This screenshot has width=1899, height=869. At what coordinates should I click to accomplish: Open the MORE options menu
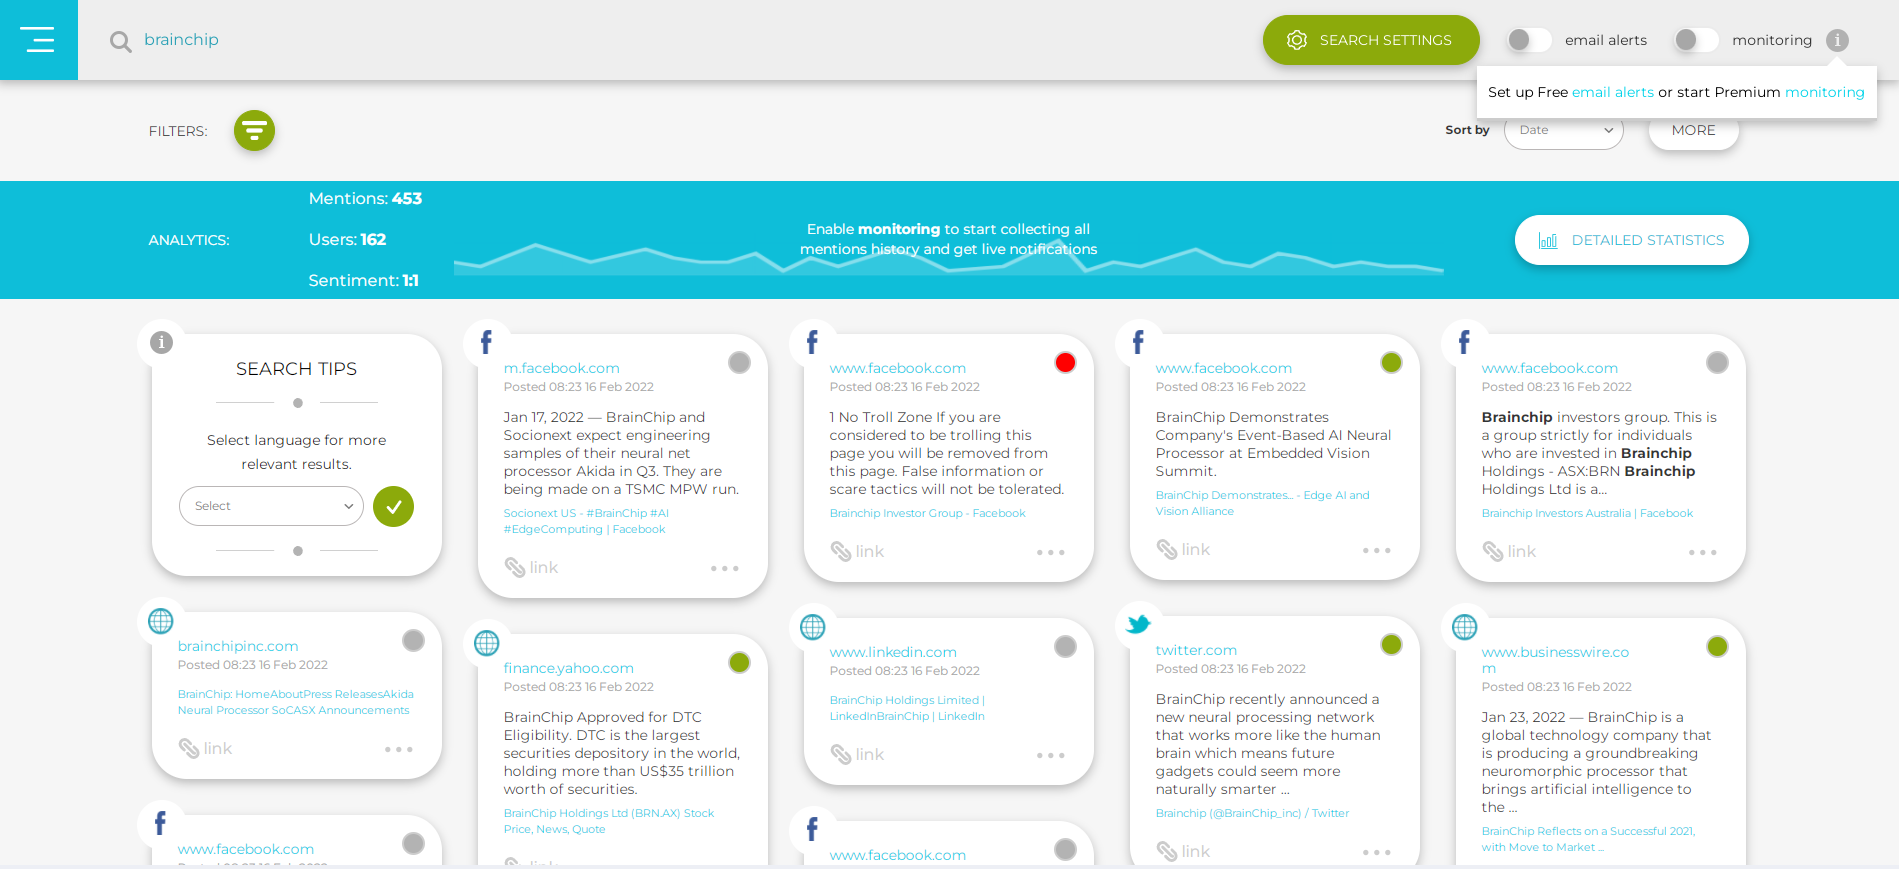(x=1693, y=130)
